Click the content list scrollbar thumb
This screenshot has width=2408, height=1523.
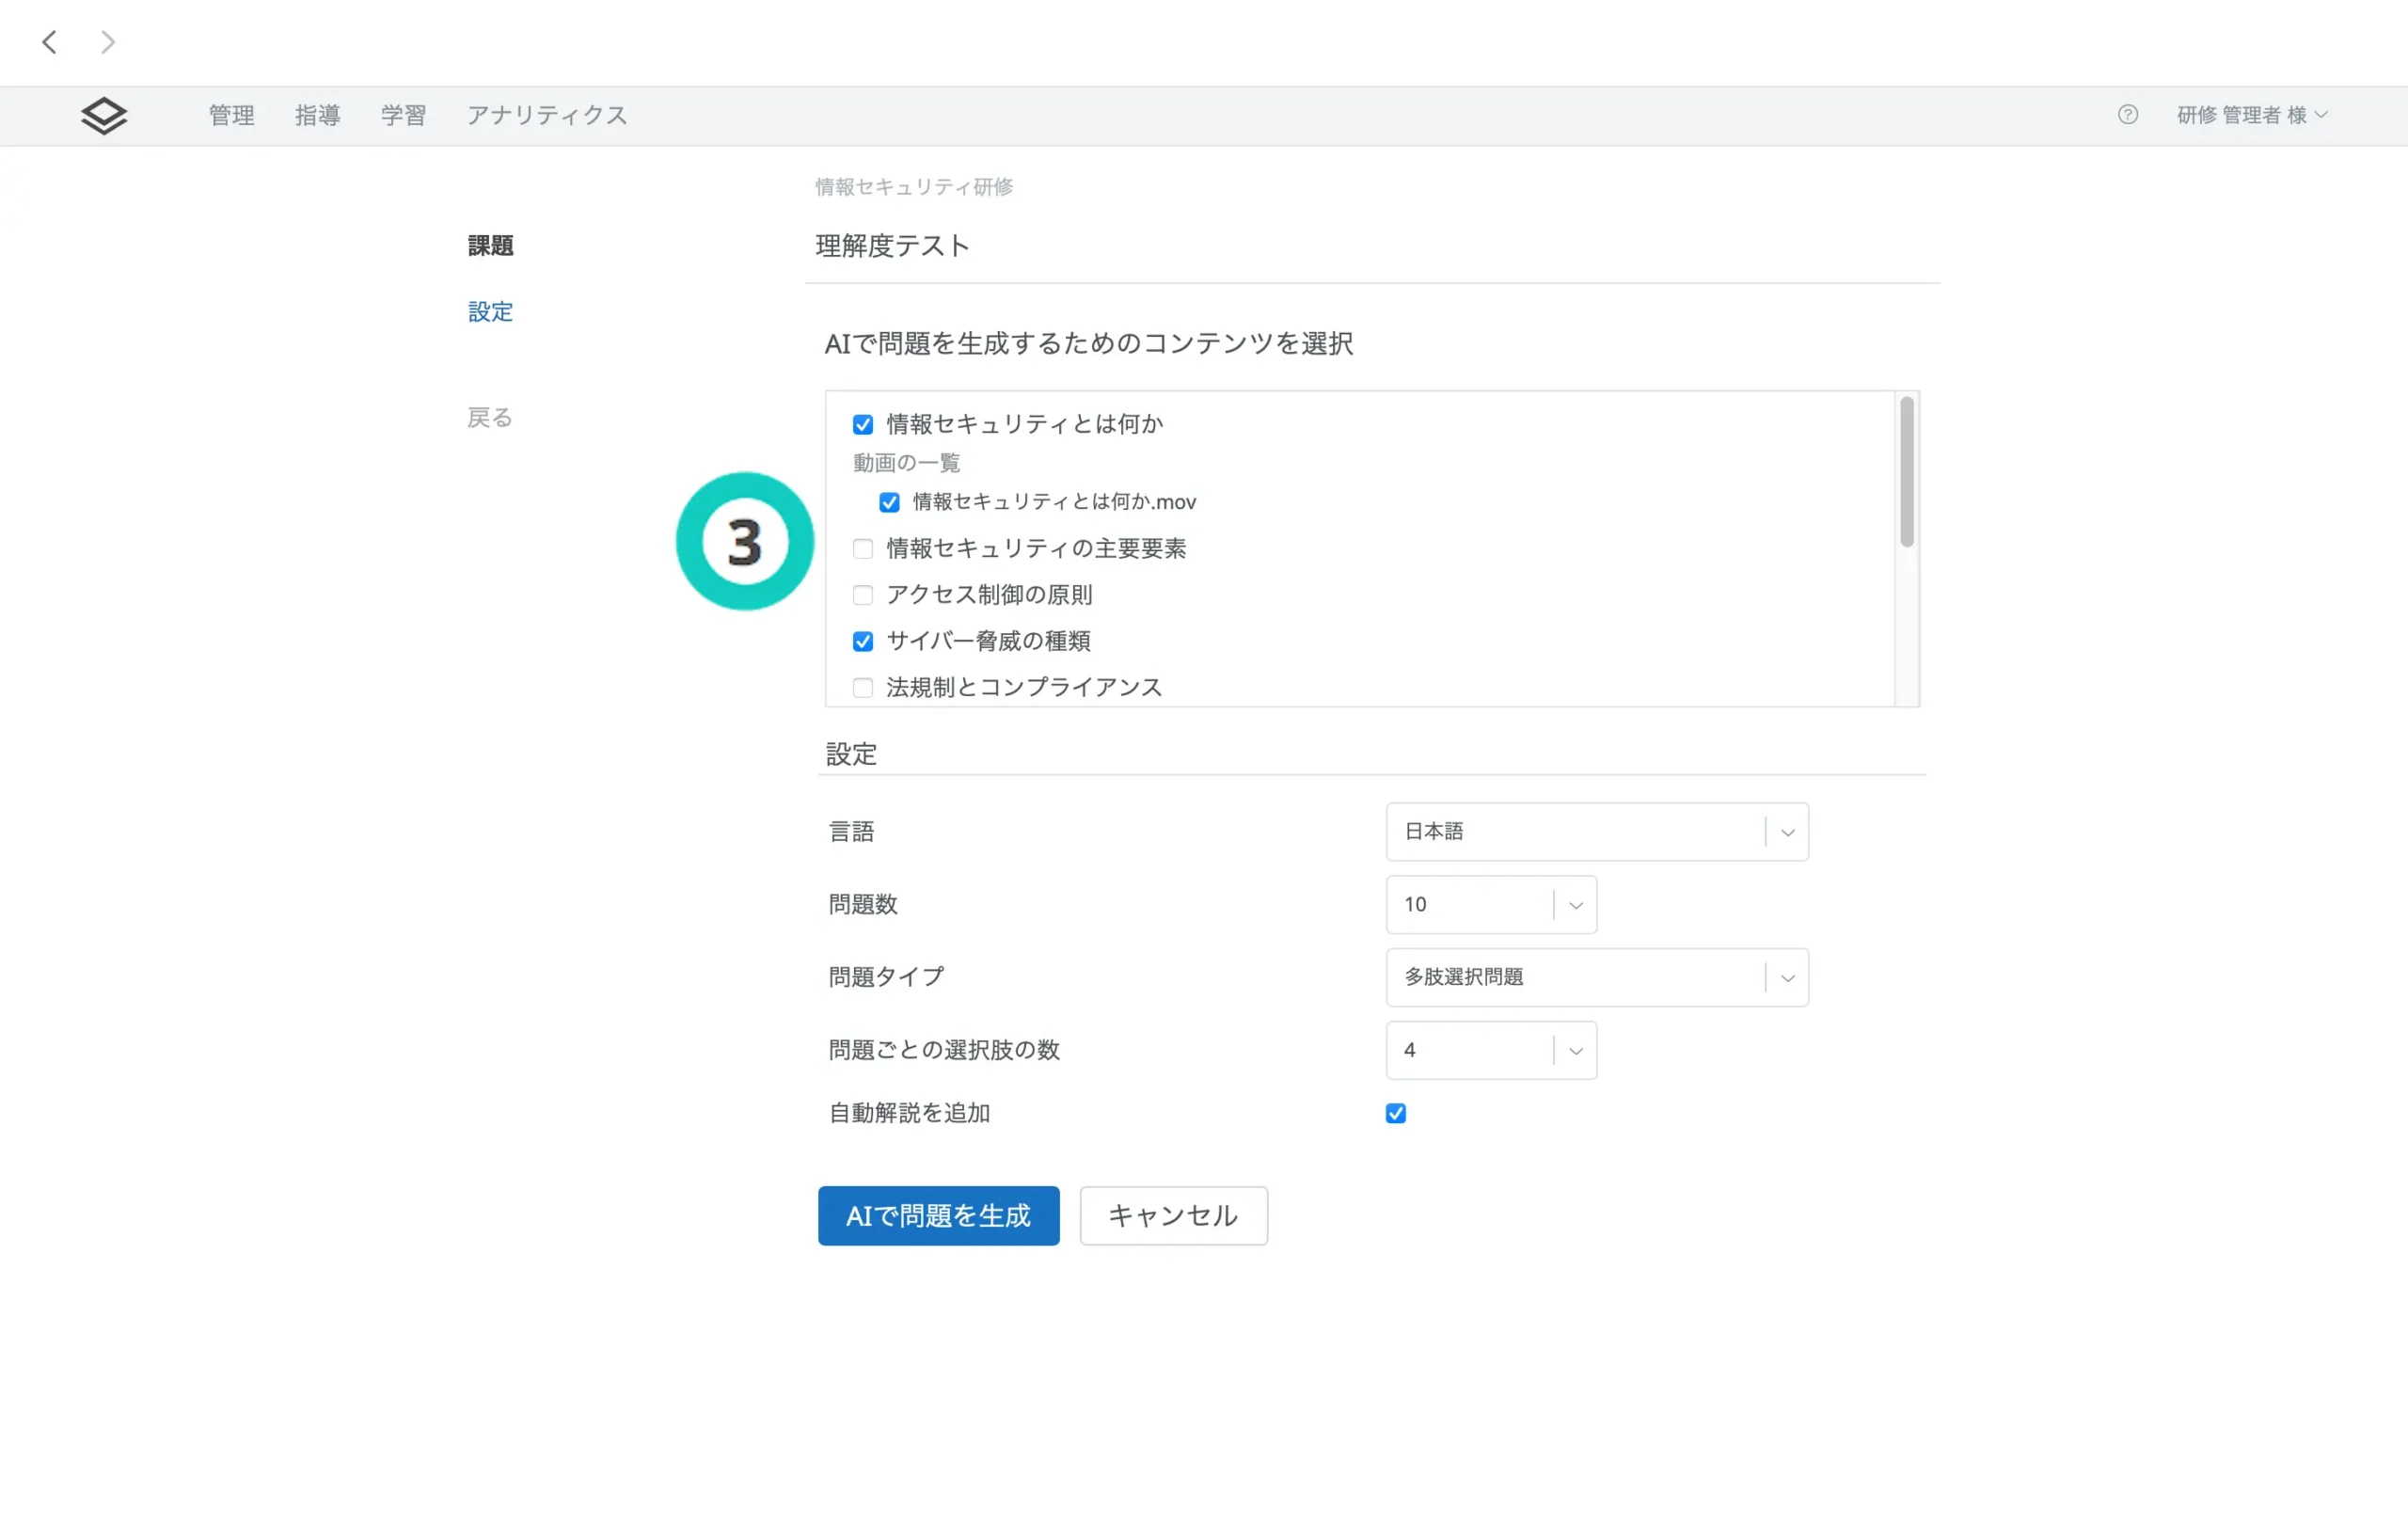pyautogui.click(x=1907, y=472)
